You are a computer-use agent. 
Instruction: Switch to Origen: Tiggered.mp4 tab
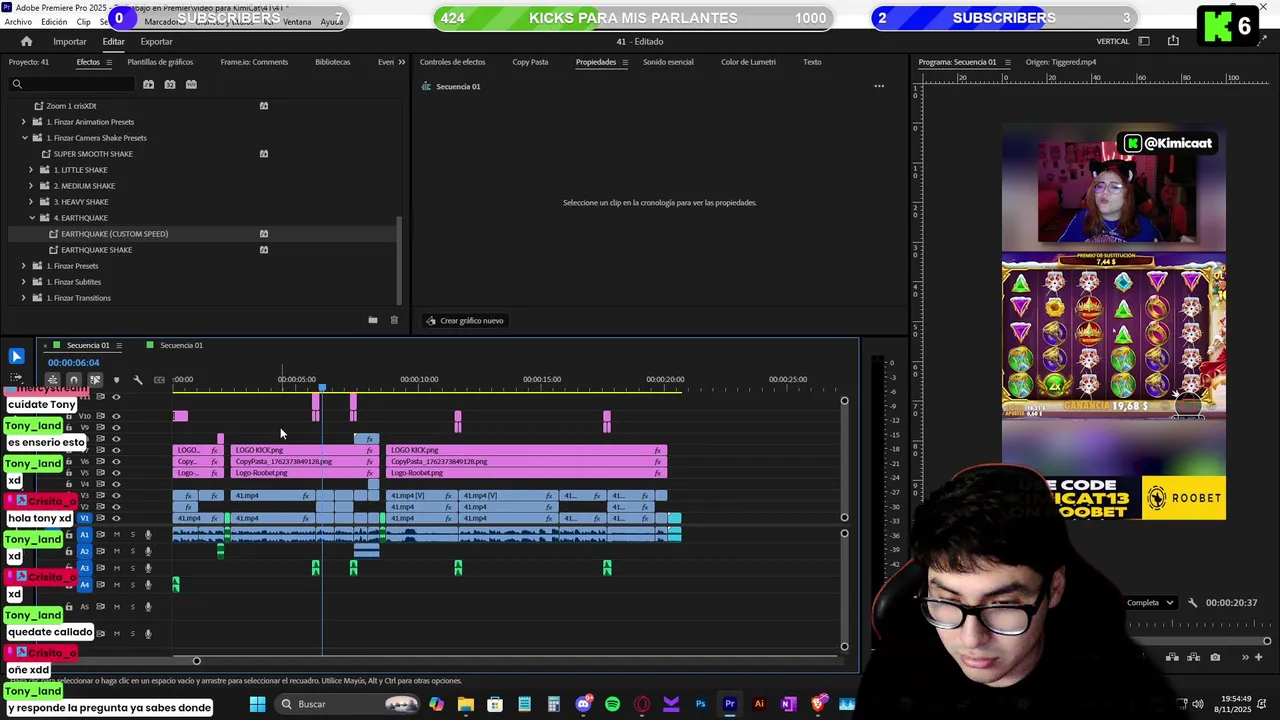(x=1060, y=62)
